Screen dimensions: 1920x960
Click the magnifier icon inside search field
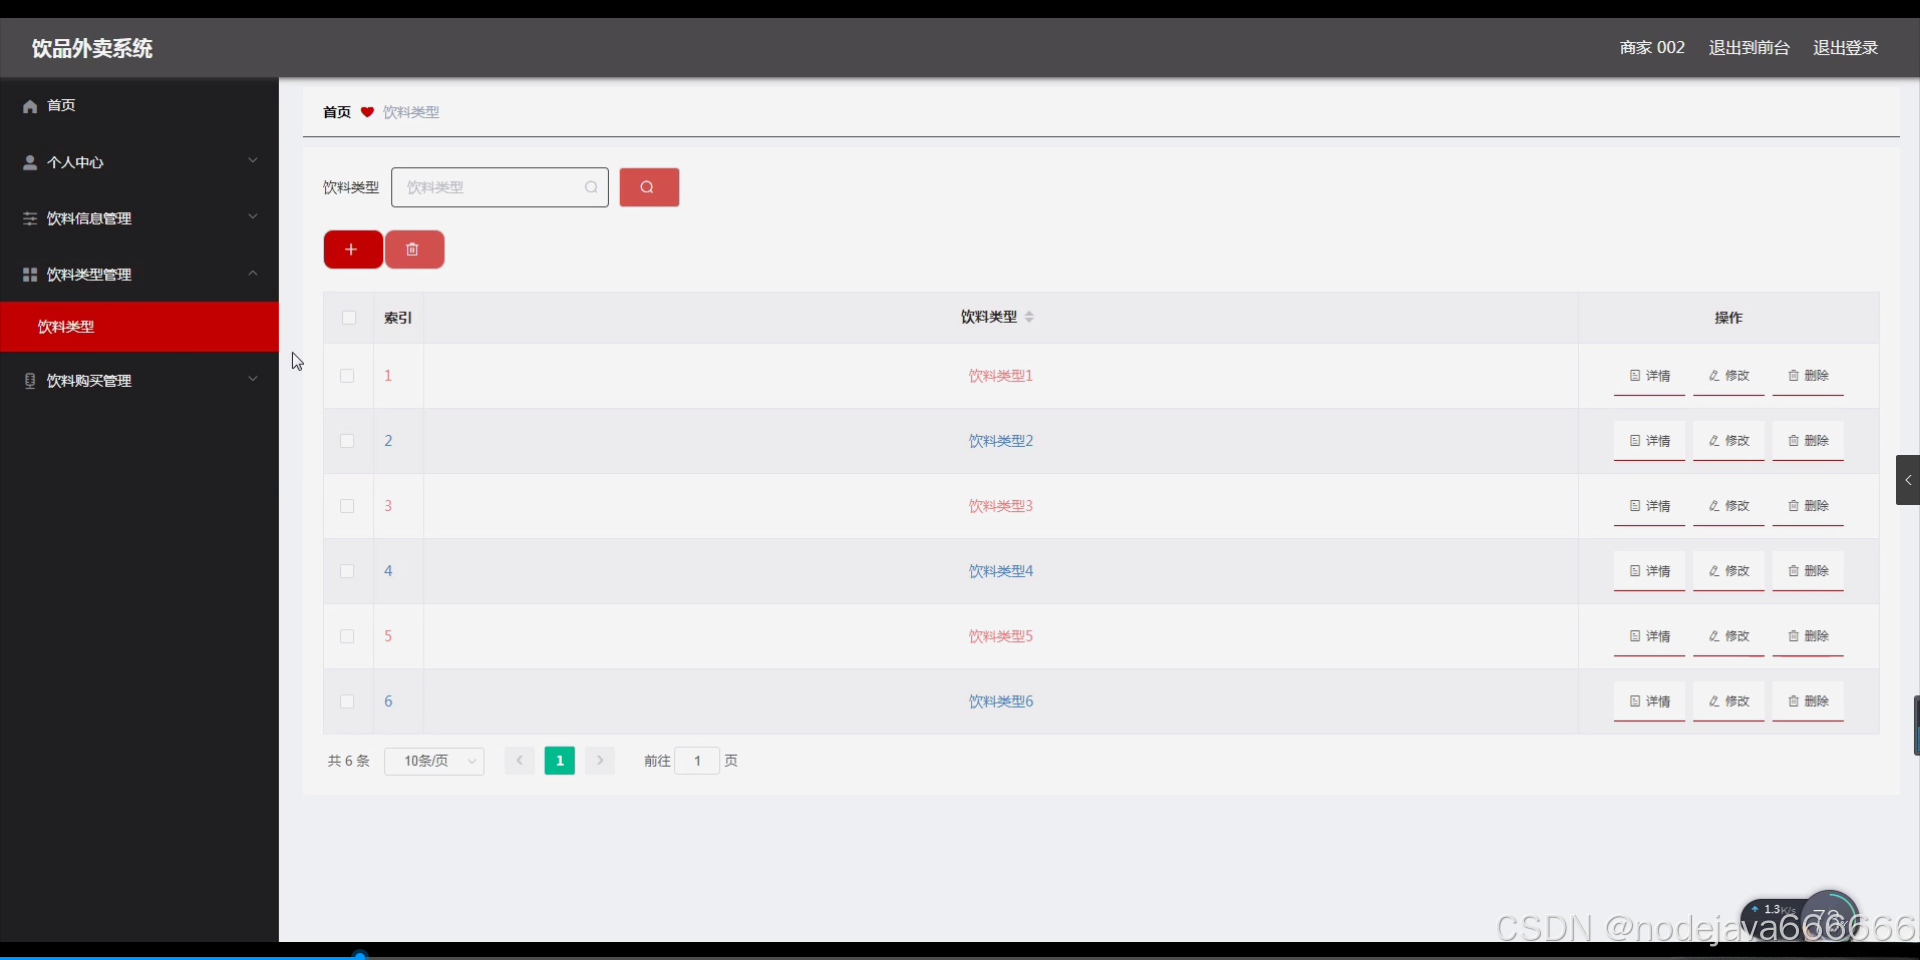coord(591,187)
